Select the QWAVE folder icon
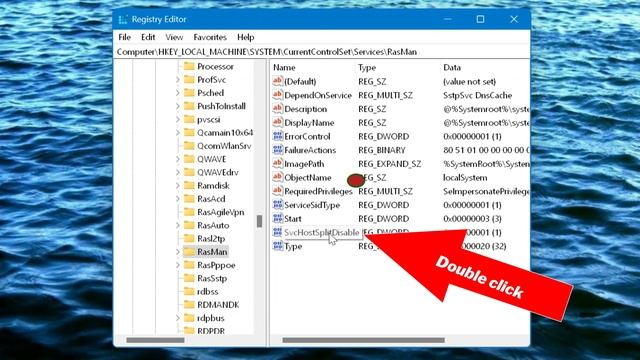Viewport: 640px width, 360px height. (189, 159)
